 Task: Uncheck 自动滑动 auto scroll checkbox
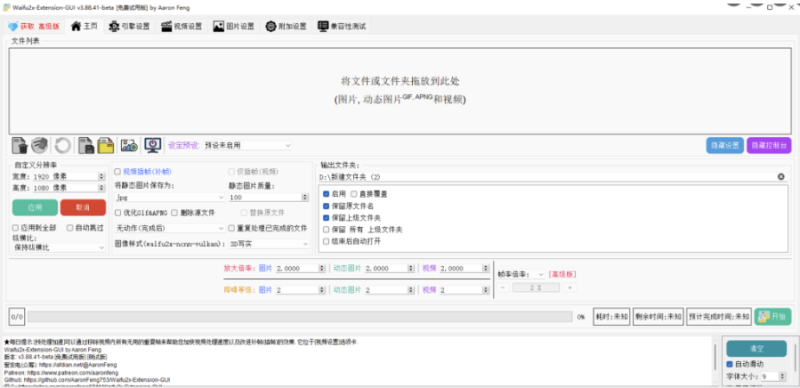point(730,364)
